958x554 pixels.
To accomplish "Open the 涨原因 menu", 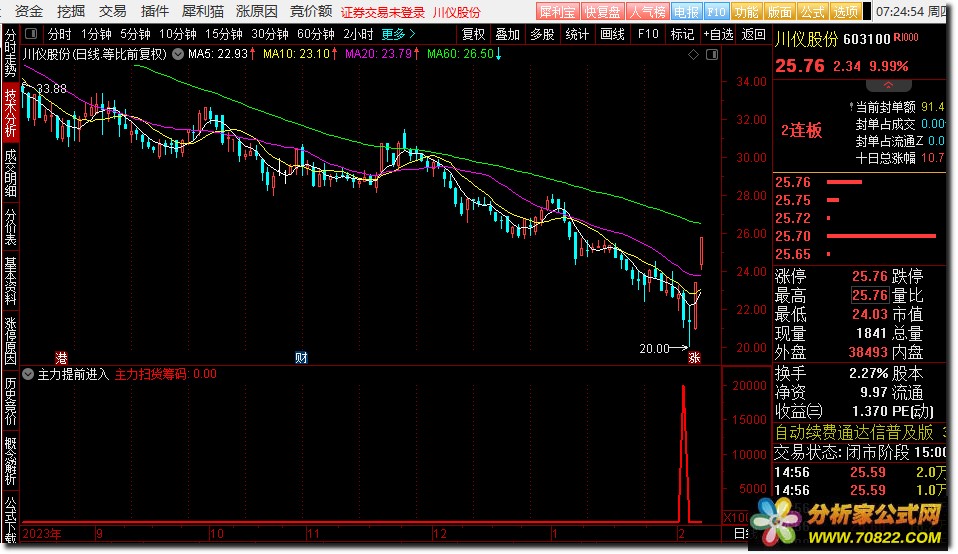I will [x=257, y=11].
